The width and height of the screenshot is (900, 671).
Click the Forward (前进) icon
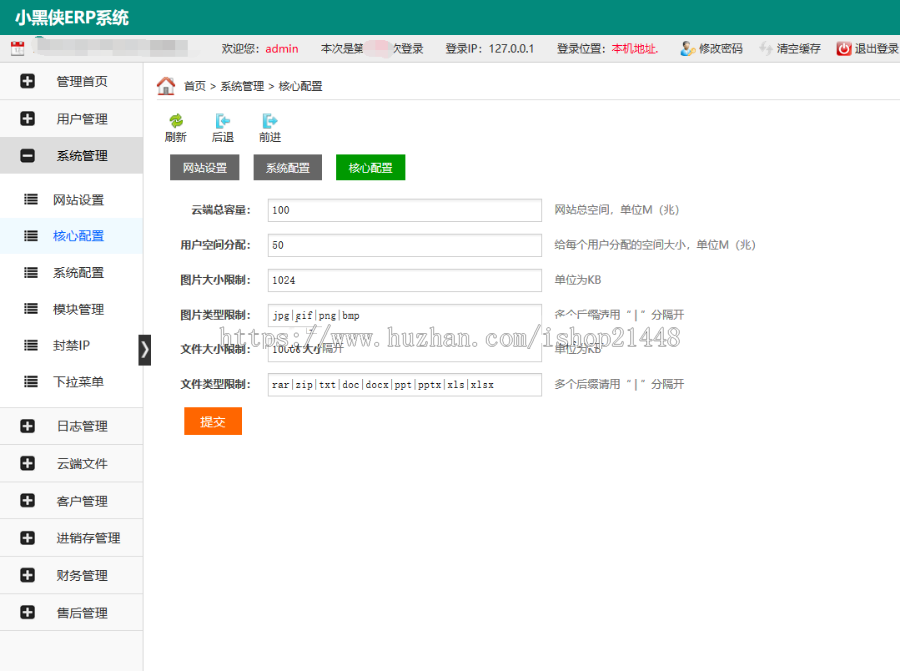pyautogui.click(x=270, y=121)
